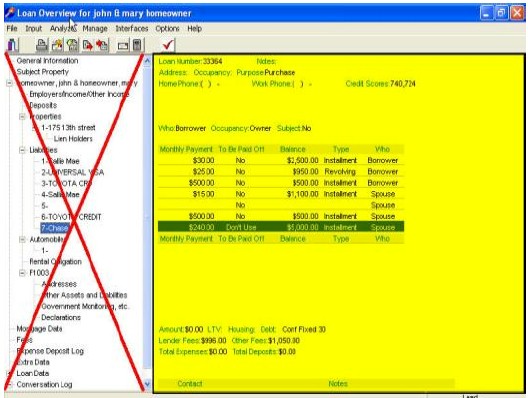Click the Revolving type cell

click(340, 172)
